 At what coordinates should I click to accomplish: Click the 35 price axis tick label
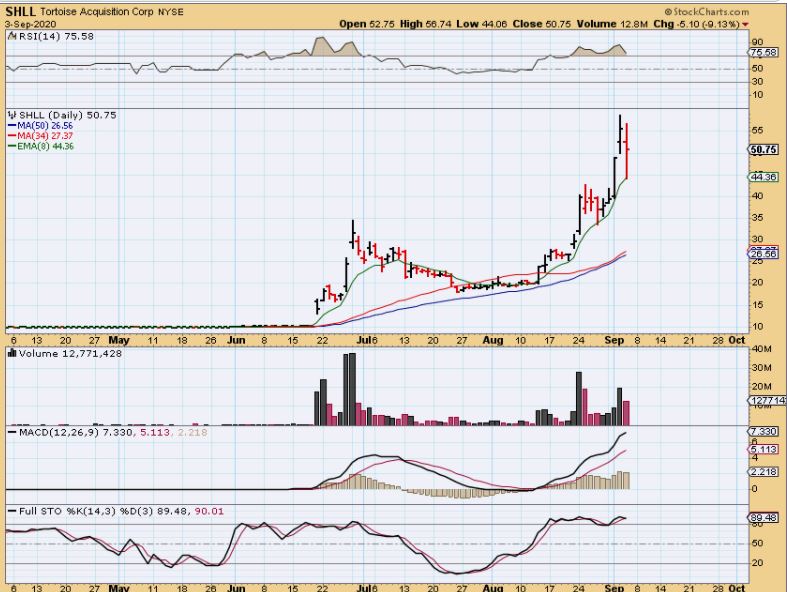pos(757,218)
